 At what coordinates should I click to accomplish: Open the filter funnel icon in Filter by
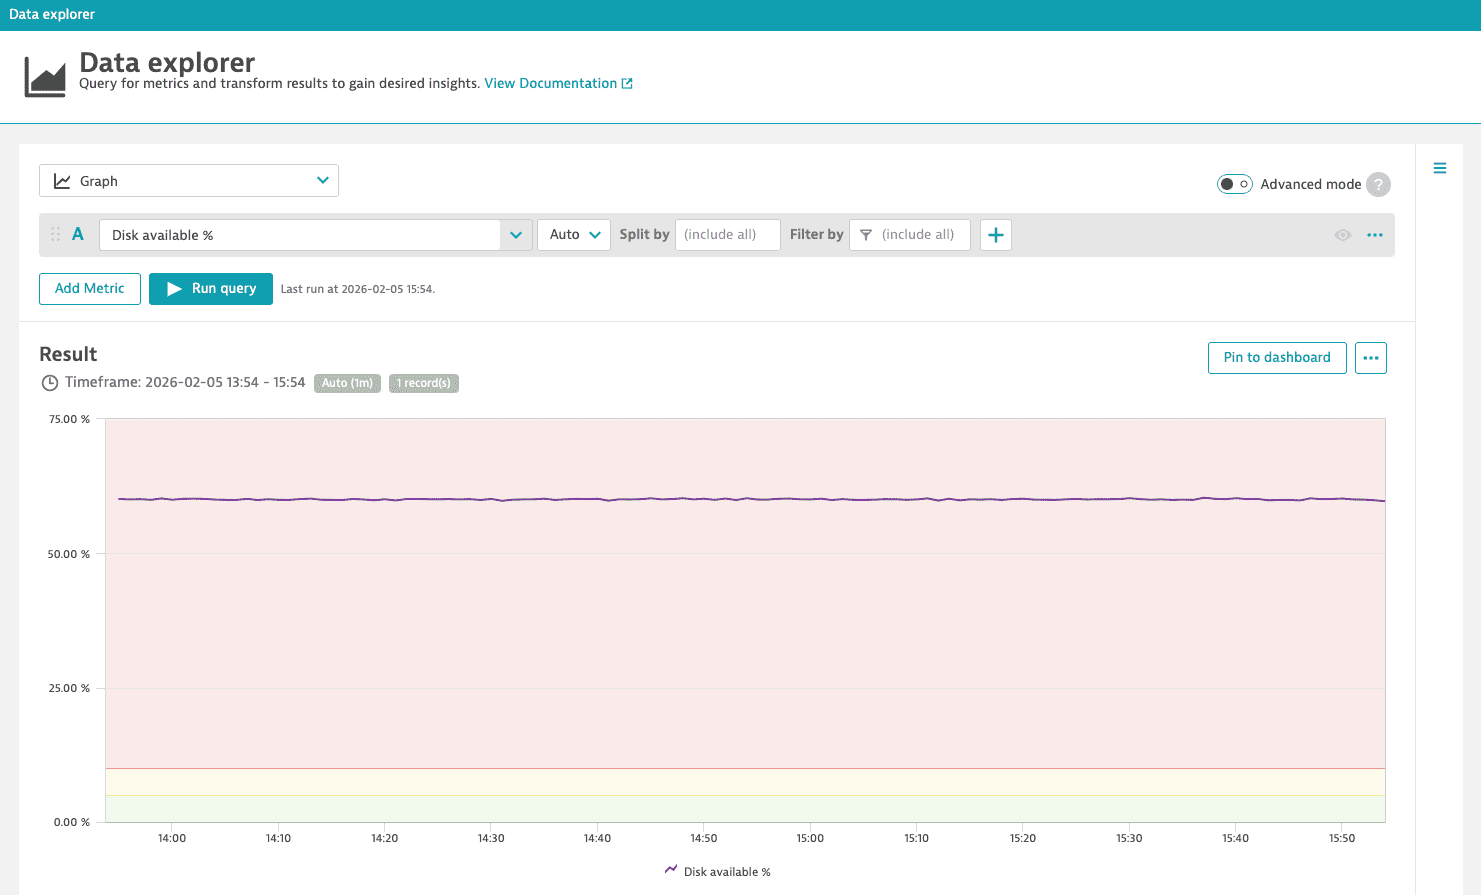[x=866, y=234]
